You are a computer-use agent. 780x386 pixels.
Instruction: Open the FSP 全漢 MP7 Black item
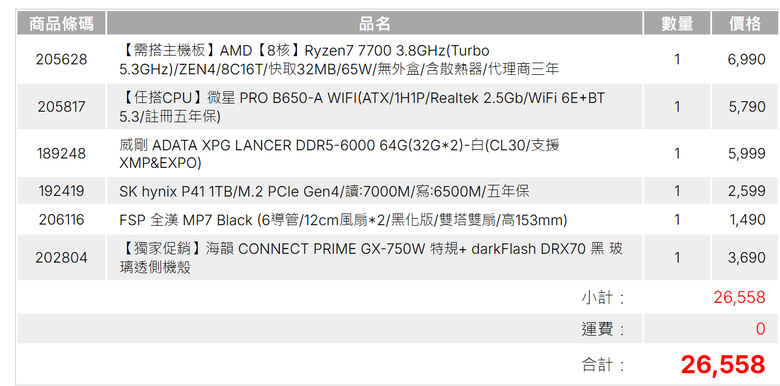(343, 220)
